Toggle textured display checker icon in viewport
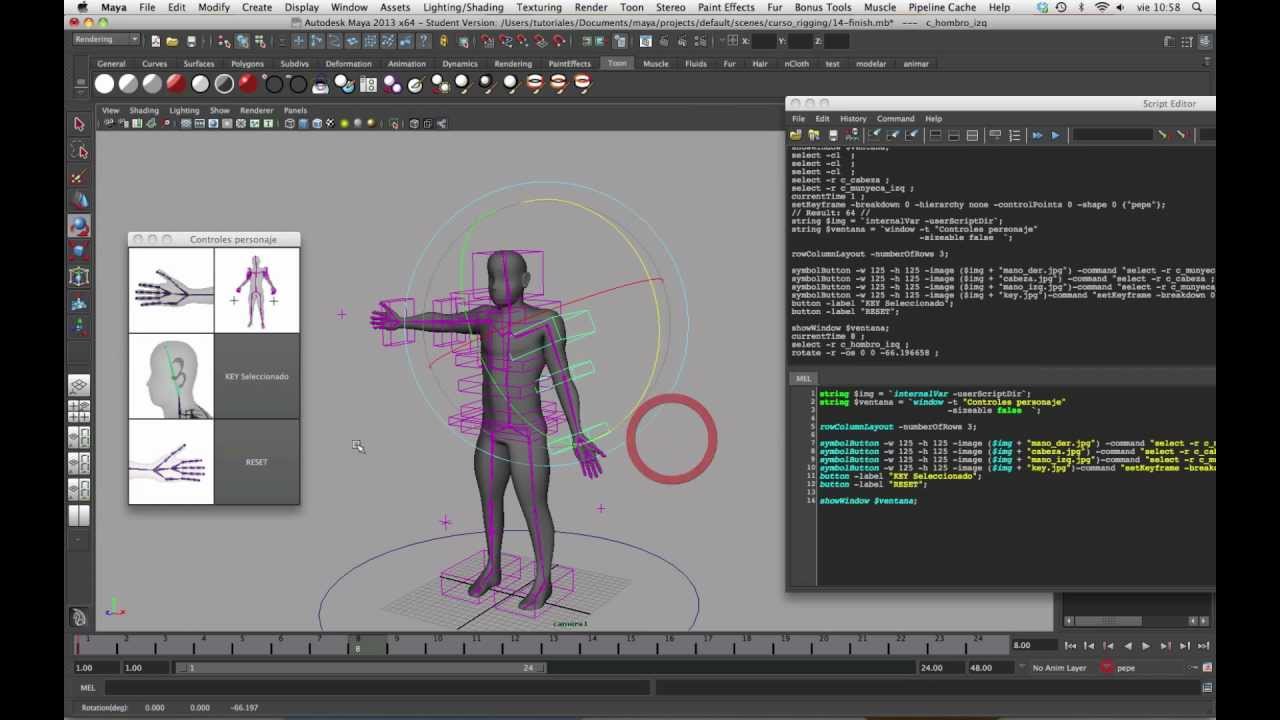The height and width of the screenshot is (720, 1280). (x=330, y=124)
